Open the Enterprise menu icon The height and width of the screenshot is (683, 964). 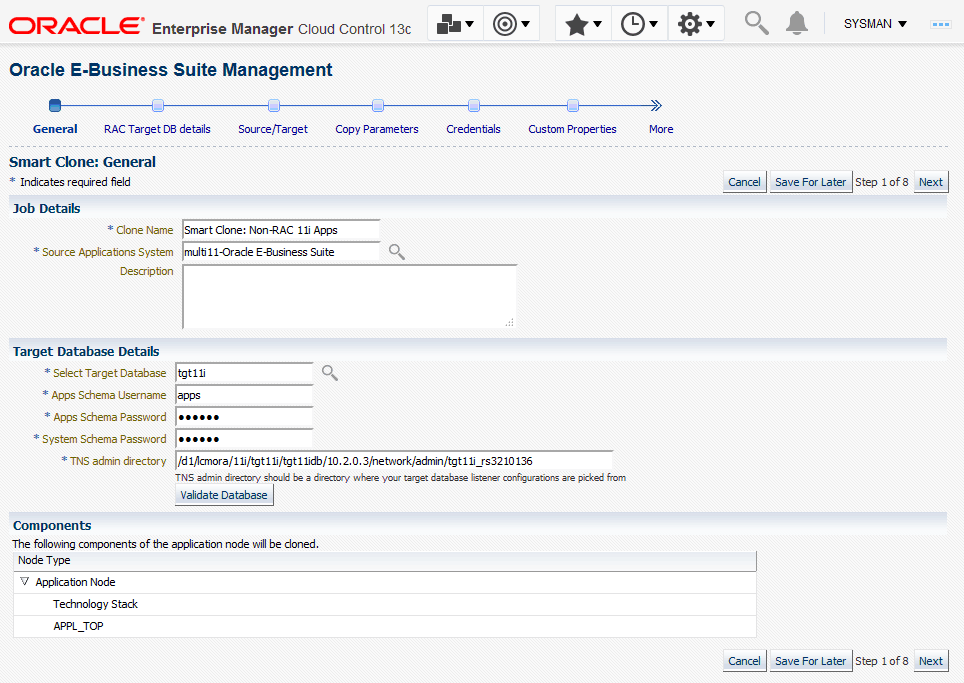455,24
